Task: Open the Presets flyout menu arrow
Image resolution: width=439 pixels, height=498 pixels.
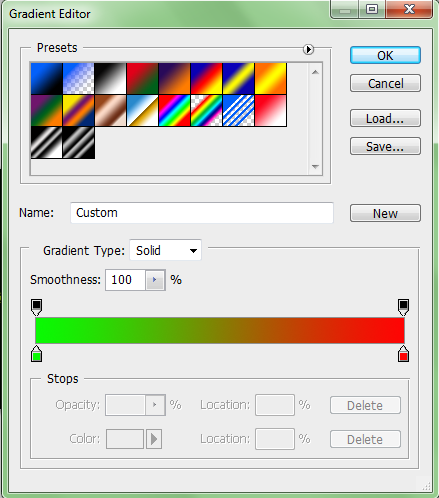Action: point(308,49)
